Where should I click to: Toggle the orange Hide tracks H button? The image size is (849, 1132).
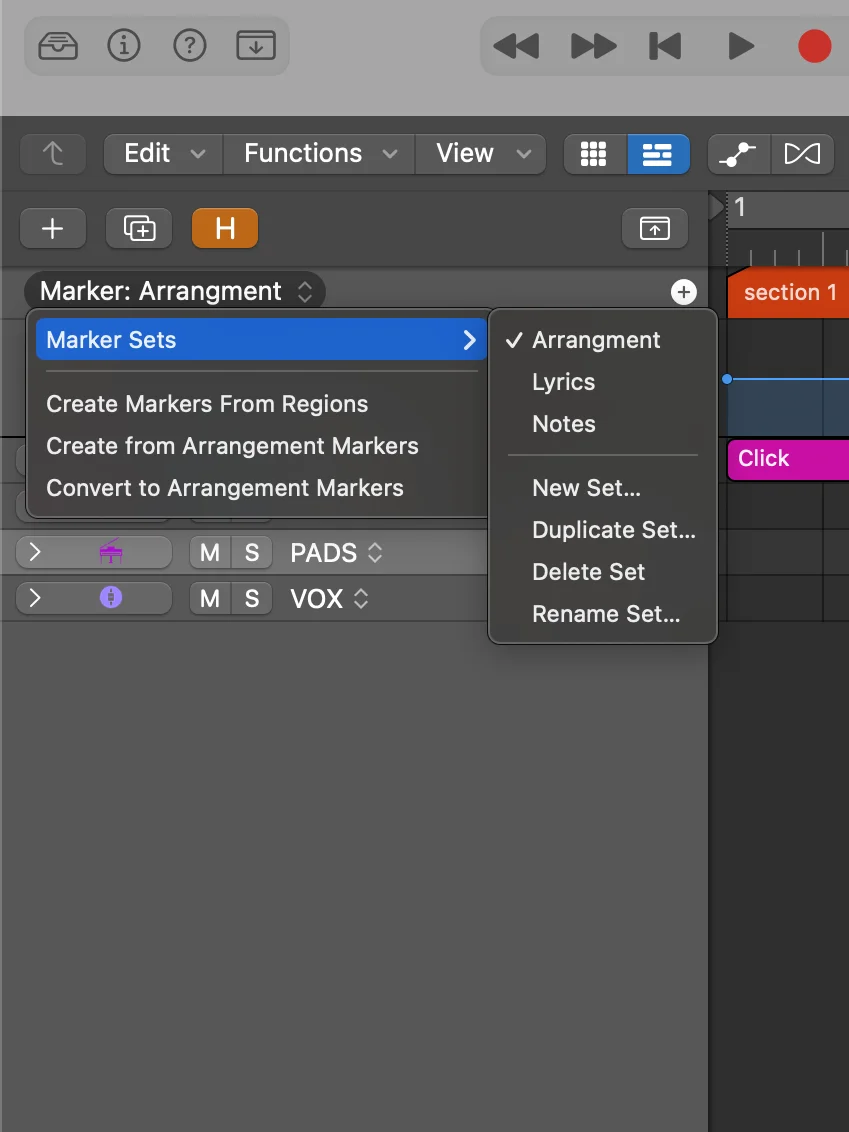(225, 228)
